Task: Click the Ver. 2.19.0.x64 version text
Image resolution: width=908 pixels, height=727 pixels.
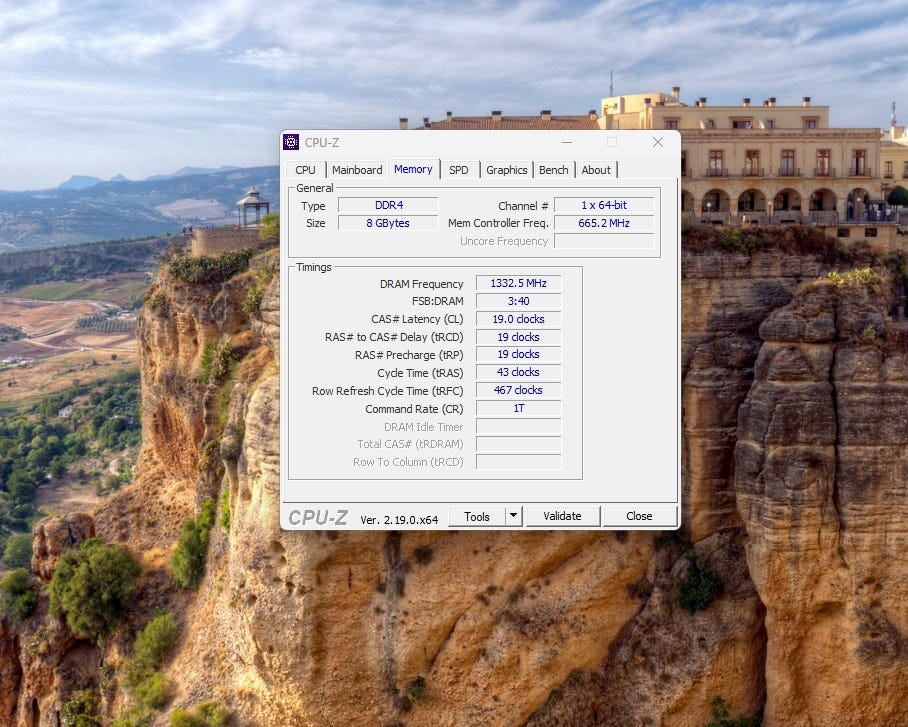Action: tap(399, 520)
